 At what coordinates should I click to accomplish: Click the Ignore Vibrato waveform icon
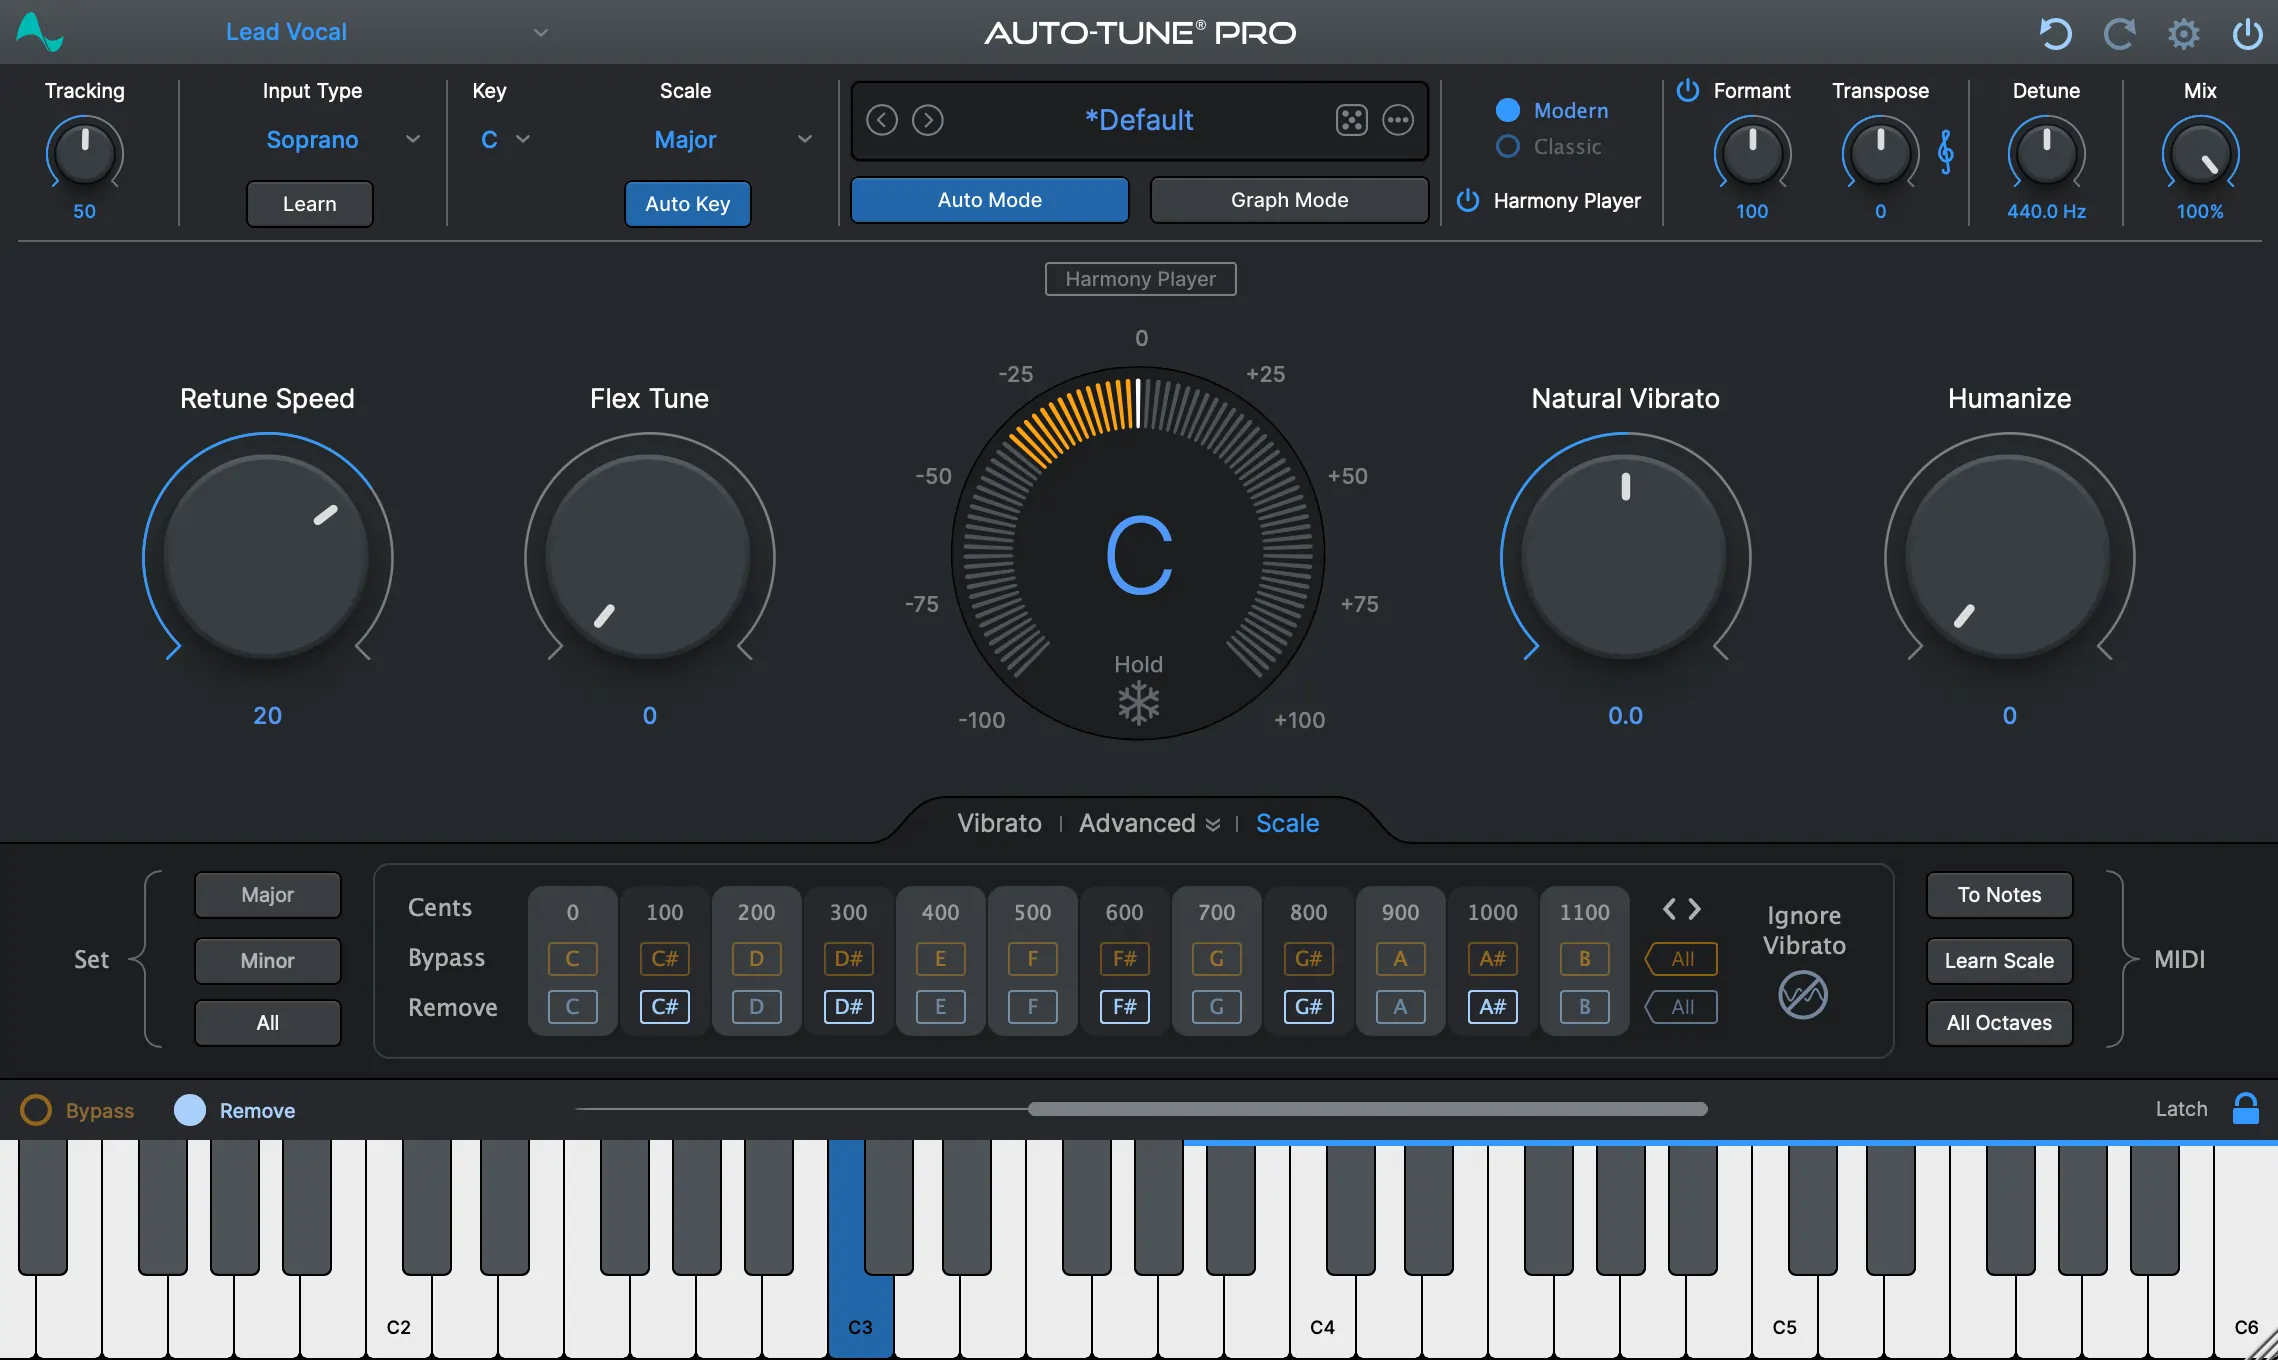pyautogui.click(x=1803, y=995)
